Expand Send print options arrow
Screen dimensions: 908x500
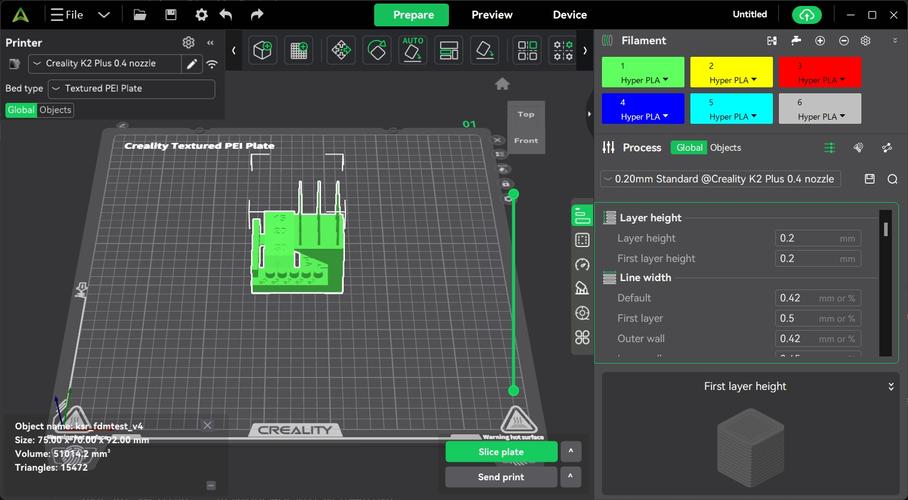click(x=570, y=477)
